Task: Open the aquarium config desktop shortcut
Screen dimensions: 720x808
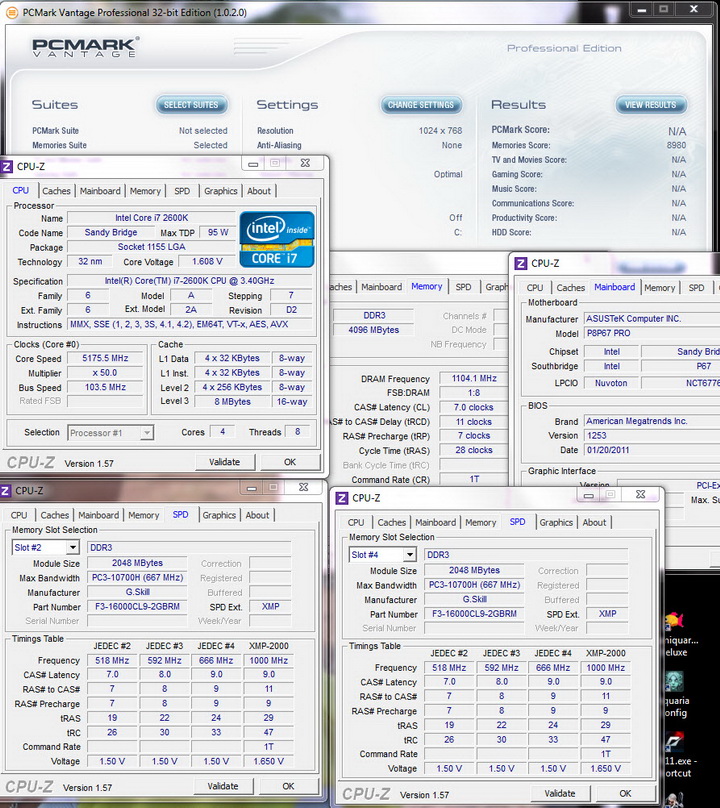Action: (x=674, y=681)
